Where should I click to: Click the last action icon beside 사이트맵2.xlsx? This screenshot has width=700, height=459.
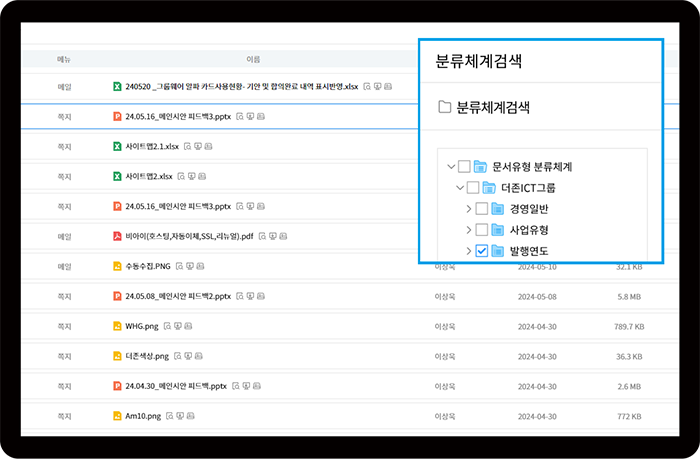click(x=202, y=176)
